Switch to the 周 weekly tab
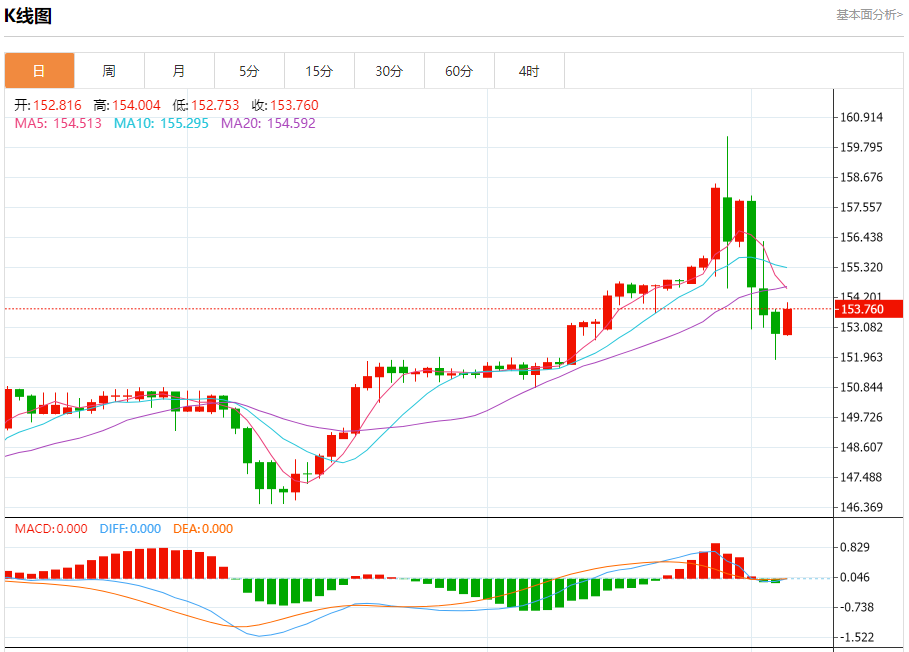This screenshot has width=909, height=652. tap(109, 71)
